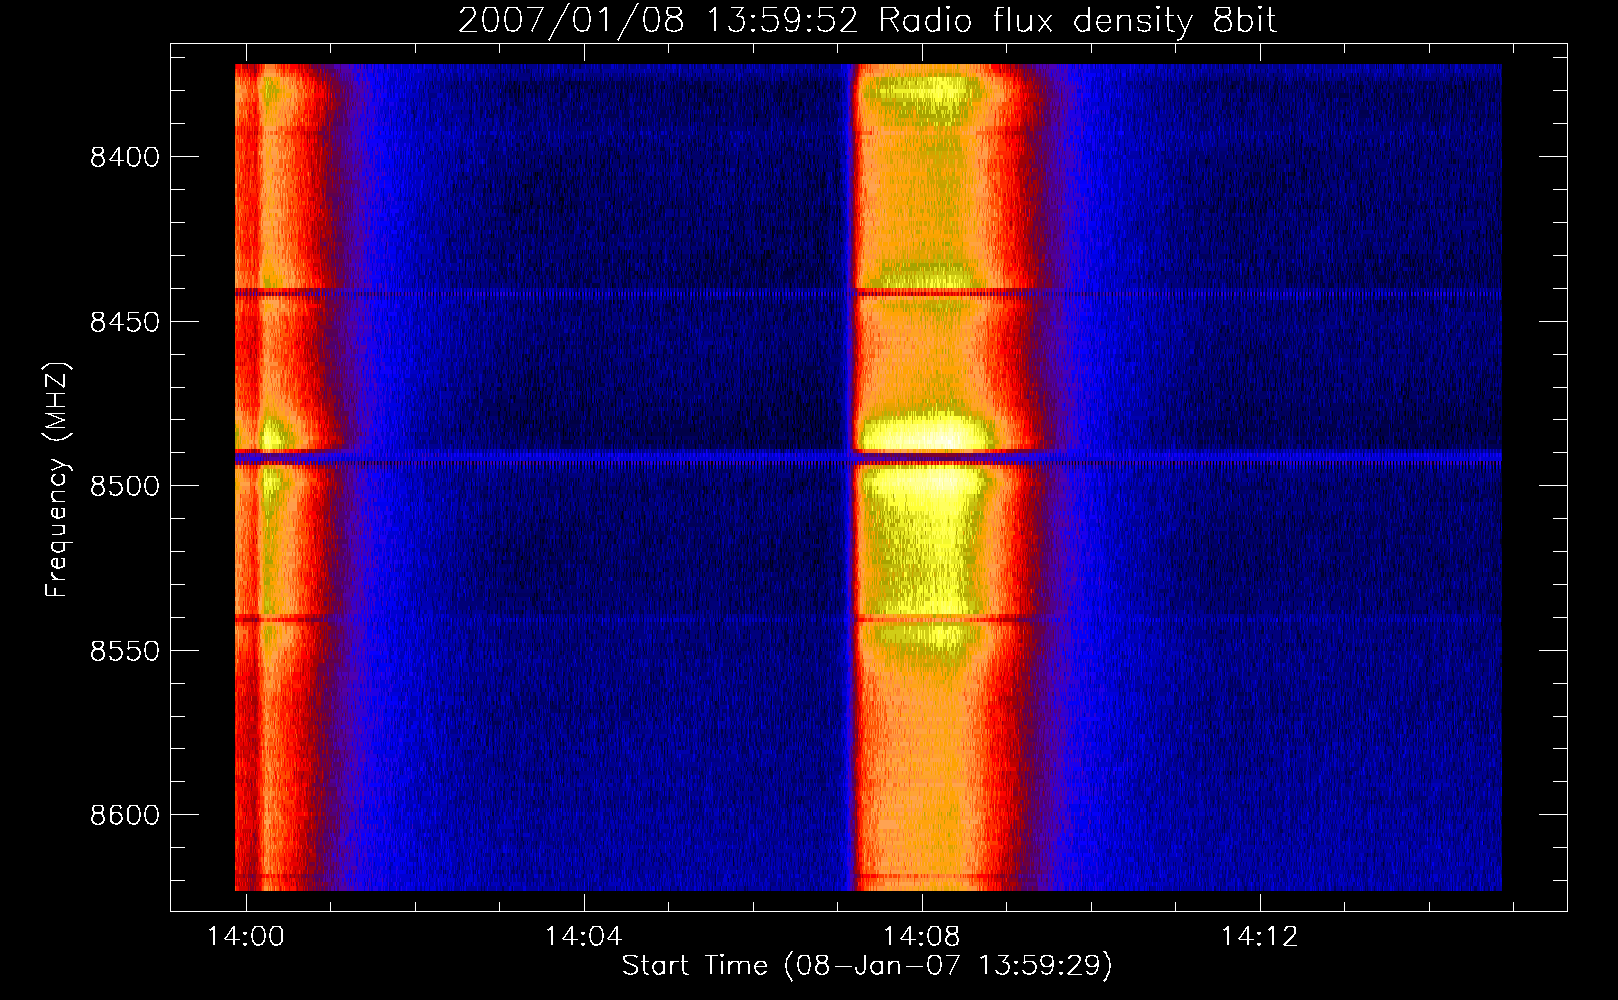Select the 8450 frequency axis label
Screen dimensions: 1618x1000
click(x=124, y=322)
